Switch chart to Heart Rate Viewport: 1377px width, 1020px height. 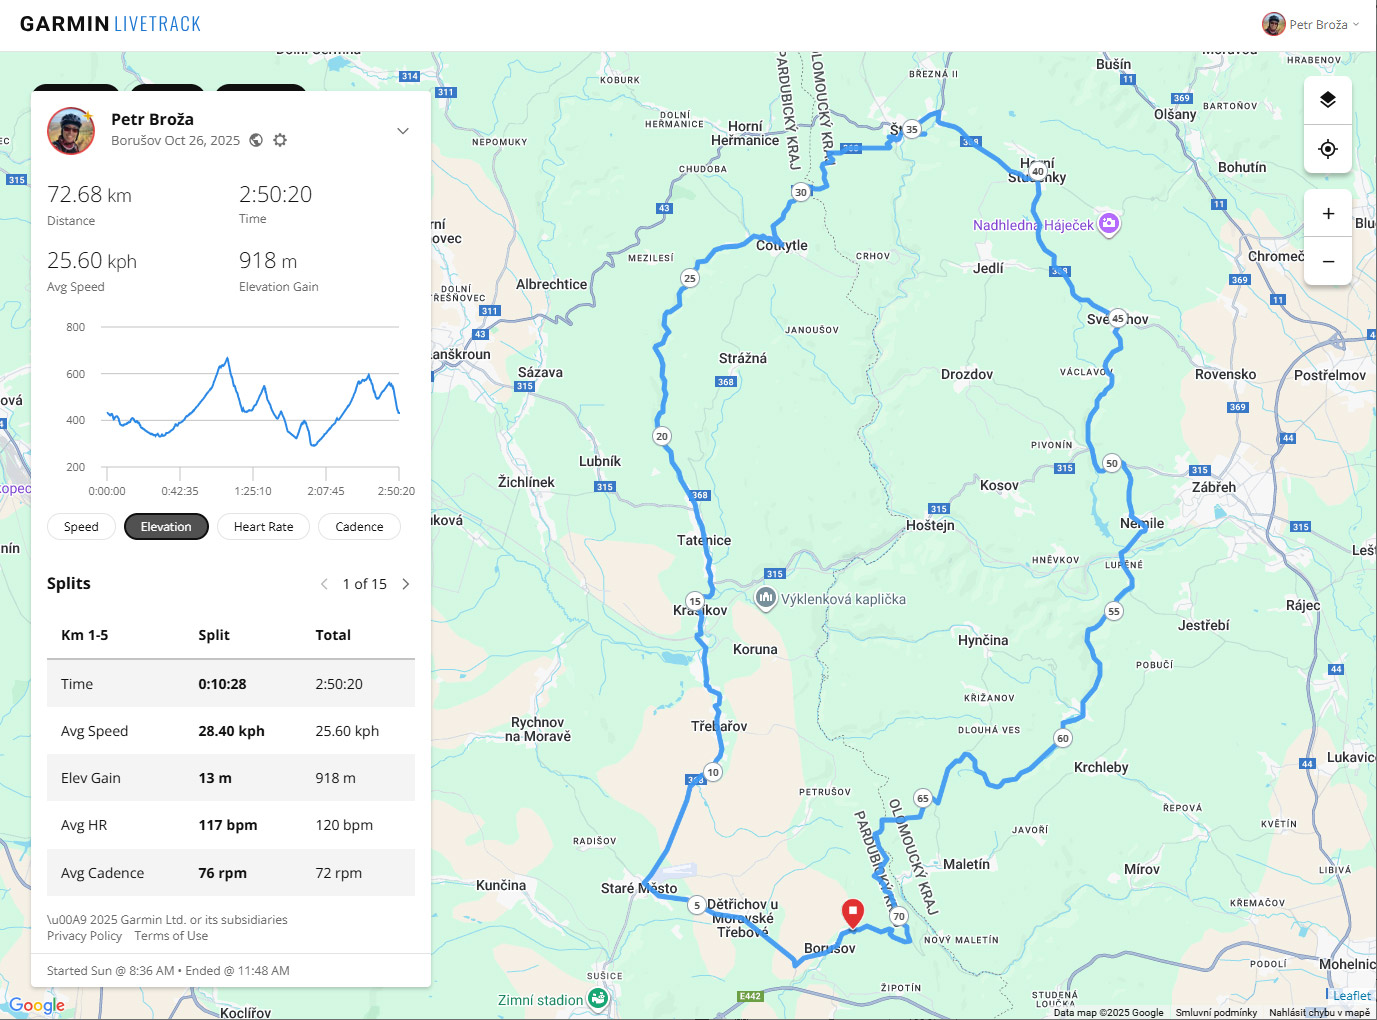(x=263, y=527)
